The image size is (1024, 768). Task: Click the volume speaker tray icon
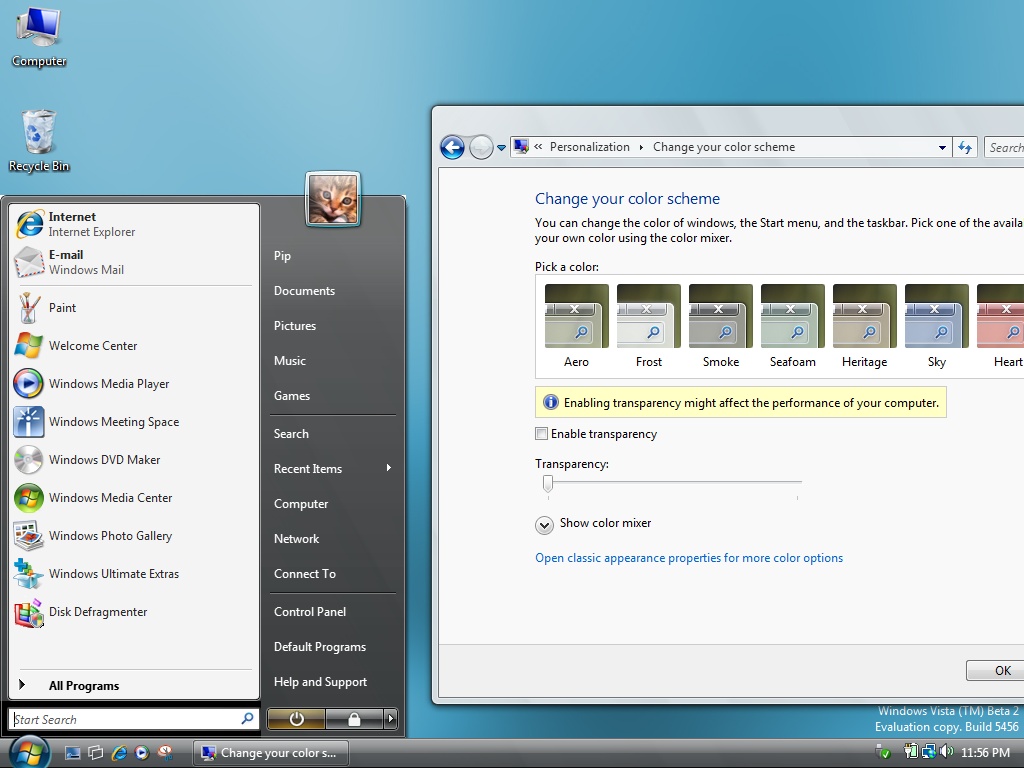(x=946, y=752)
